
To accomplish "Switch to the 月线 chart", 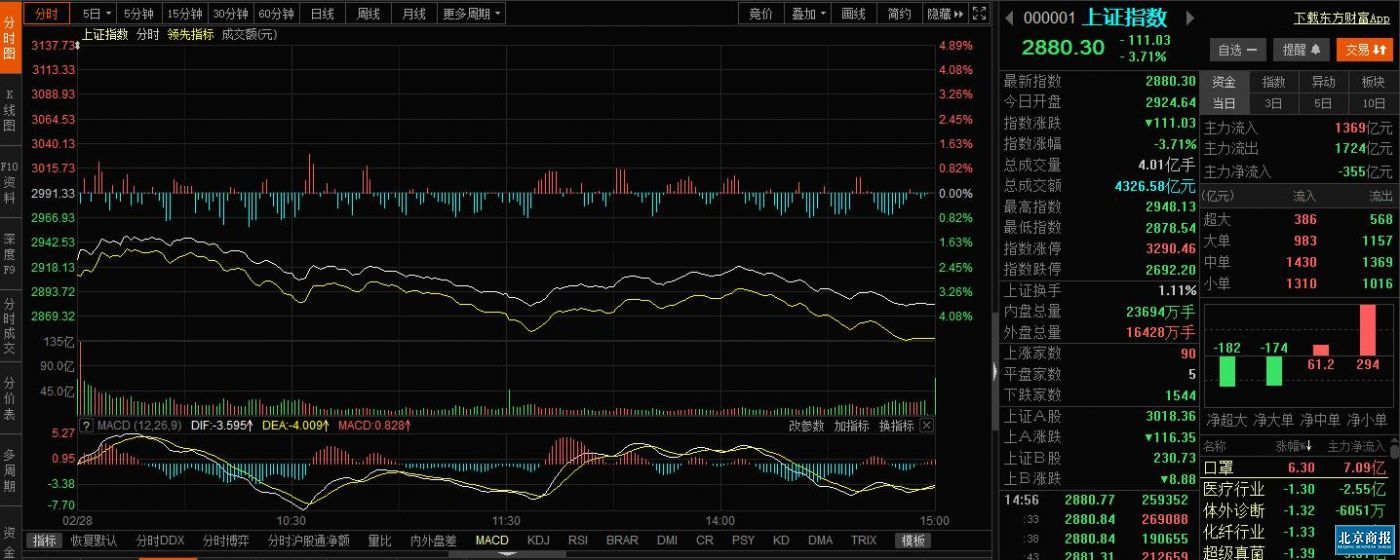I will click(x=413, y=14).
